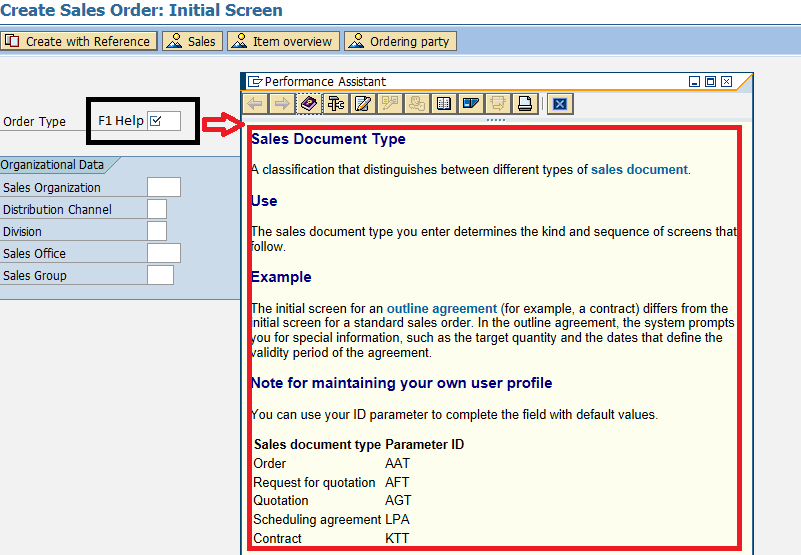Click the Edit Documentation pencil icon
The width and height of the screenshot is (801, 555).
click(363, 104)
